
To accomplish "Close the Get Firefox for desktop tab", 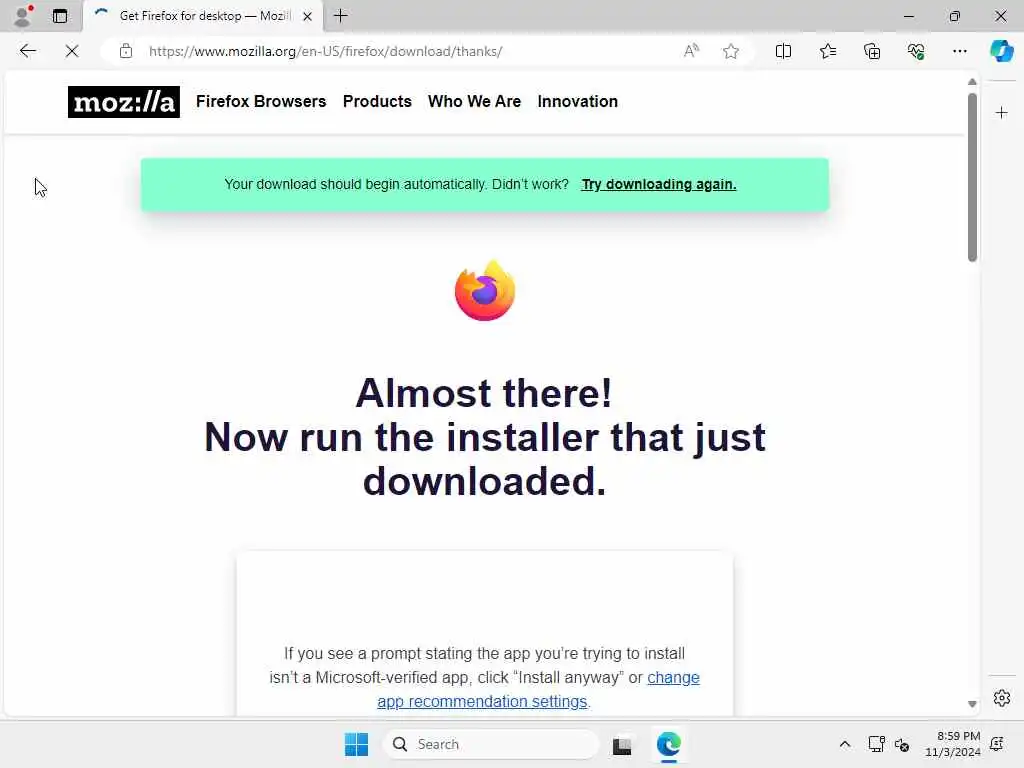I will coord(308,16).
